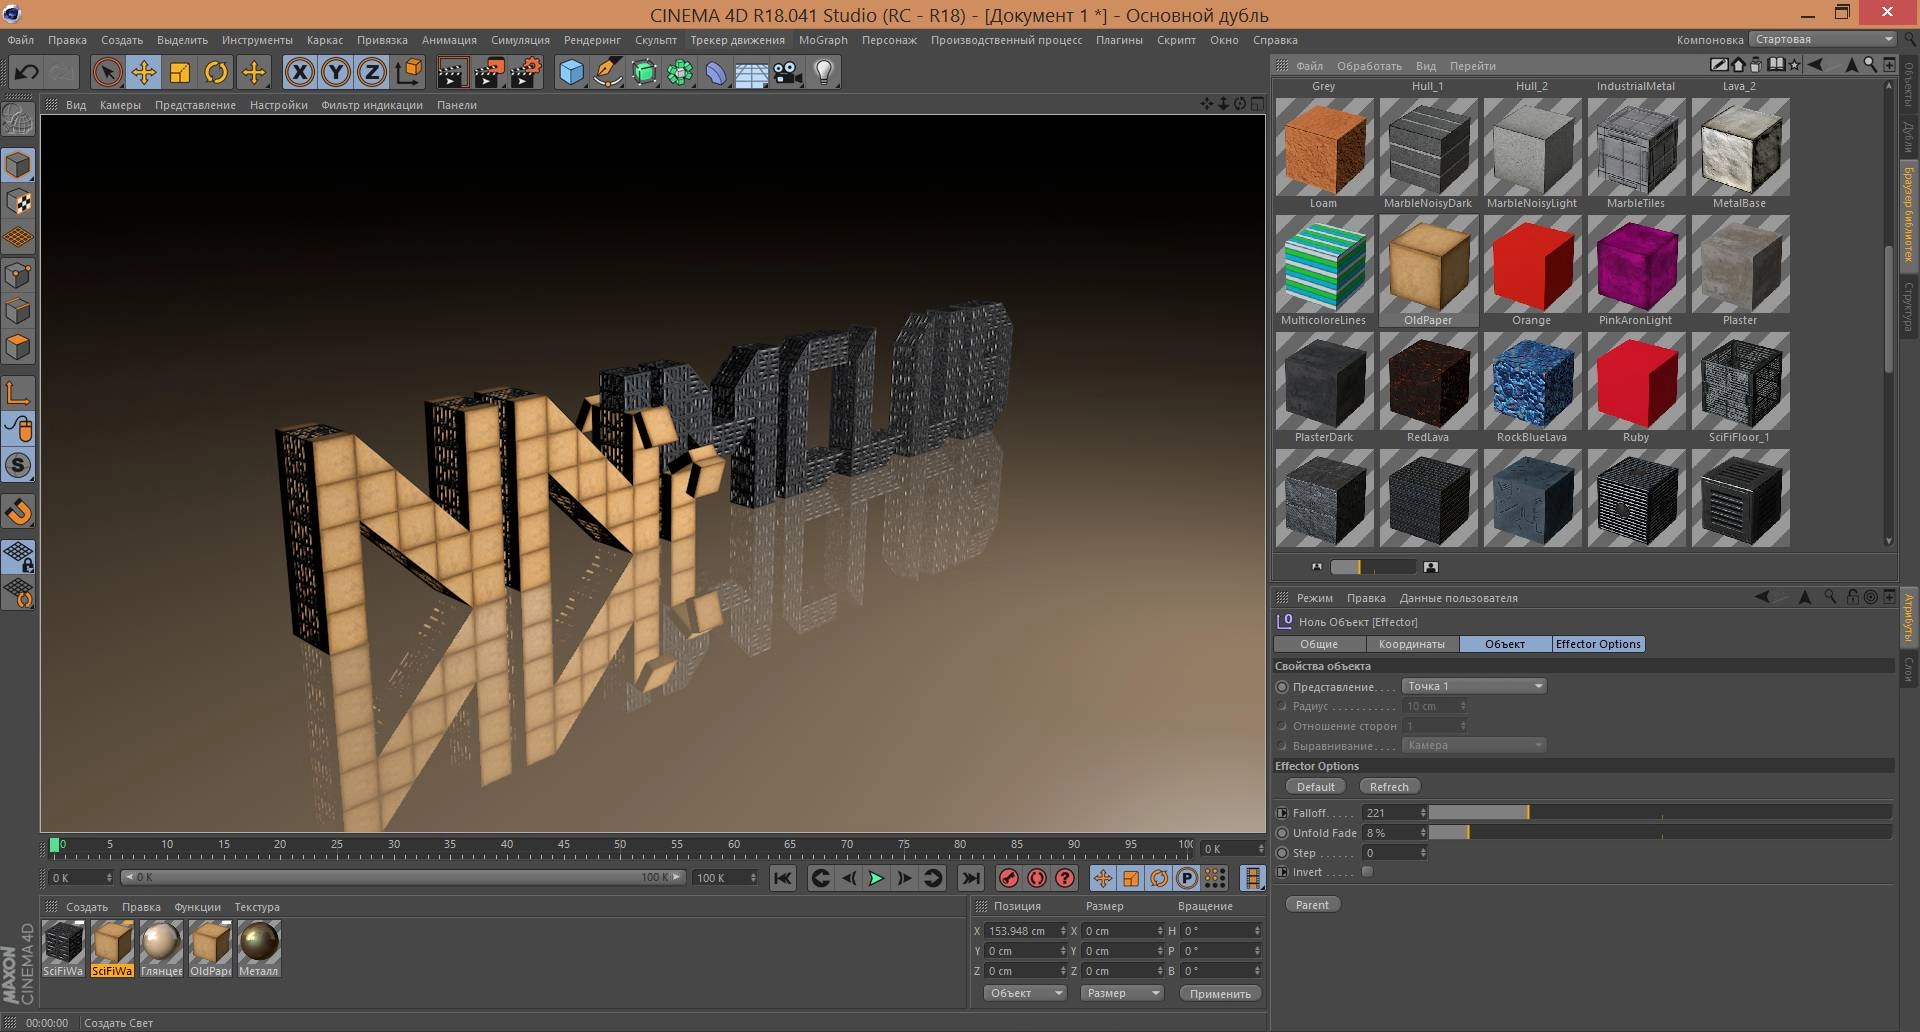Toggle the Y axis lock
The height and width of the screenshot is (1032, 1920).
(x=336, y=72)
